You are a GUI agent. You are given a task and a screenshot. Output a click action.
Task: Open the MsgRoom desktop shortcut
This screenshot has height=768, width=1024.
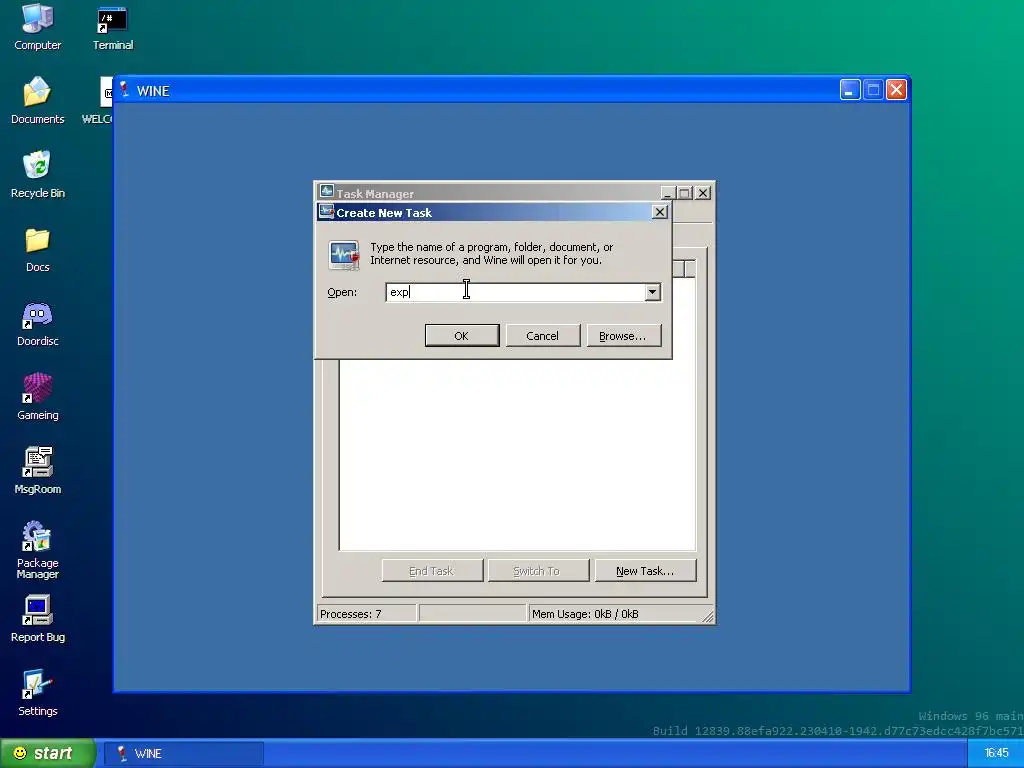pyautogui.click(x=37, y=471)
